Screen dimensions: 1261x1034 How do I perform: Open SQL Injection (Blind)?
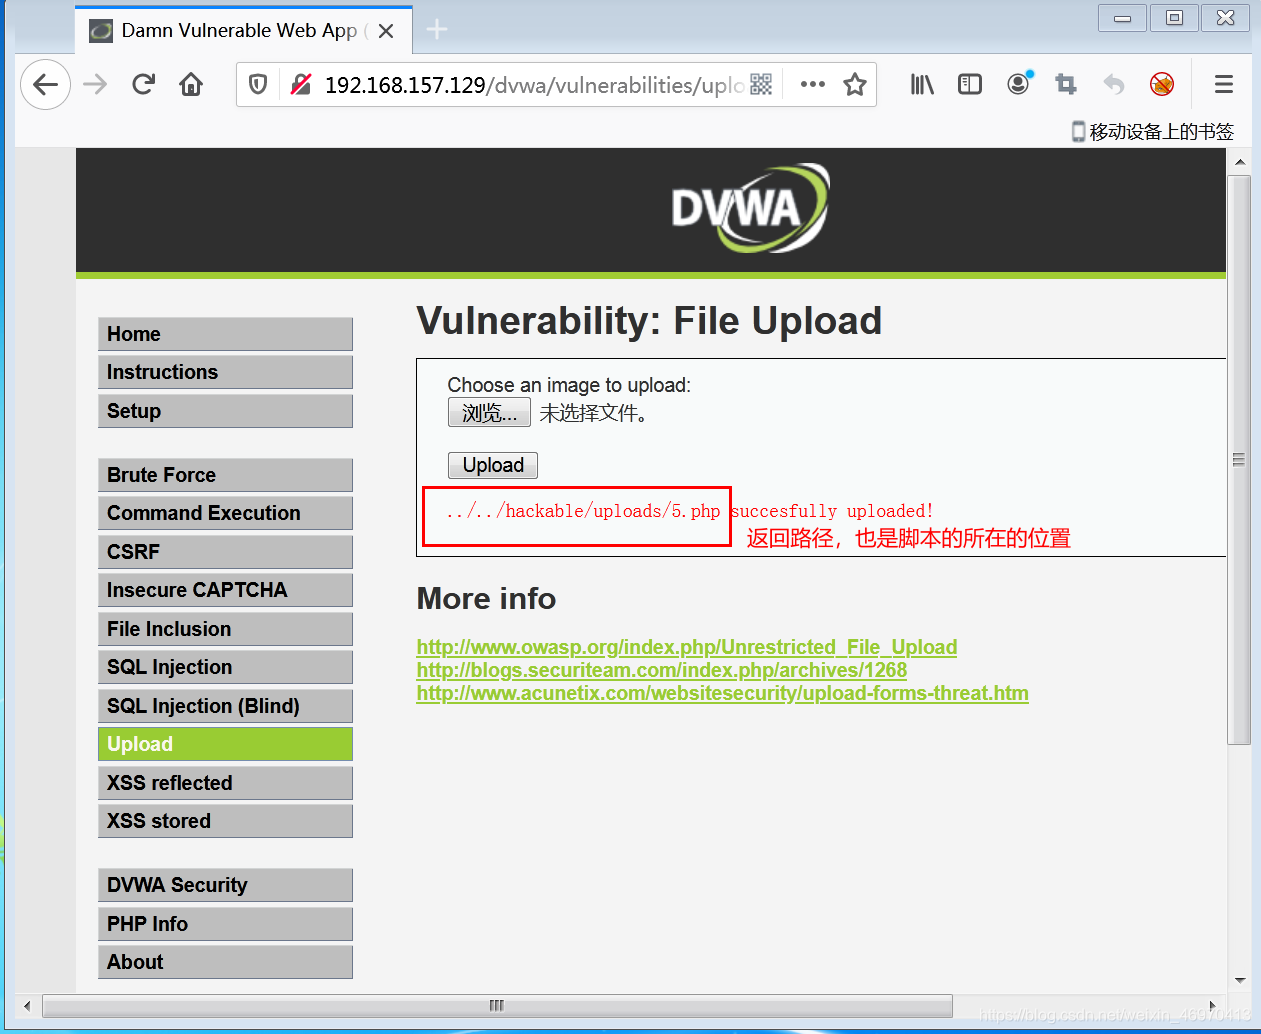(225, 706)
